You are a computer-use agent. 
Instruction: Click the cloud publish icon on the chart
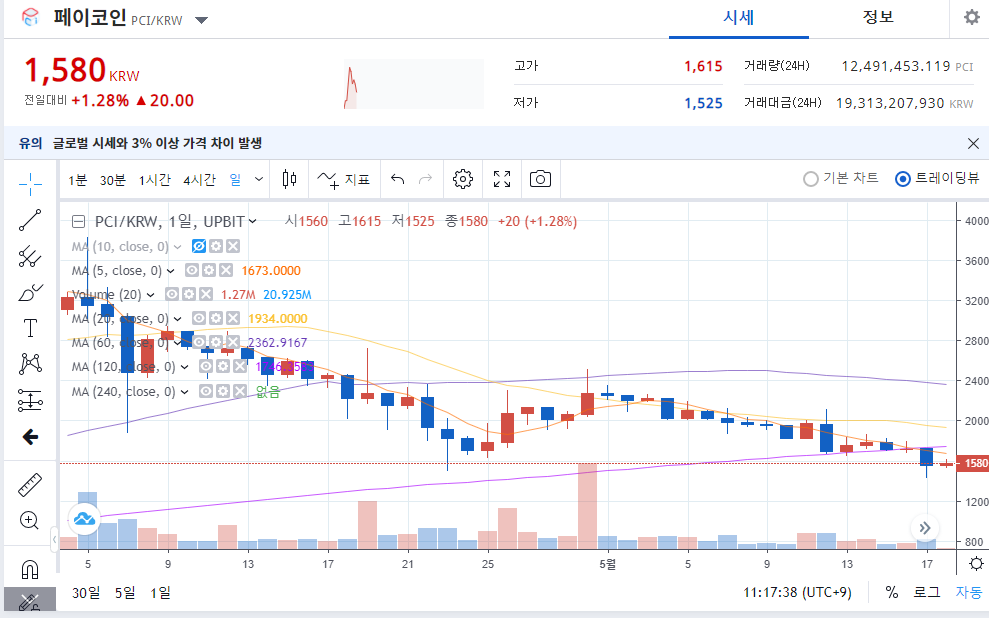point(85,519)
